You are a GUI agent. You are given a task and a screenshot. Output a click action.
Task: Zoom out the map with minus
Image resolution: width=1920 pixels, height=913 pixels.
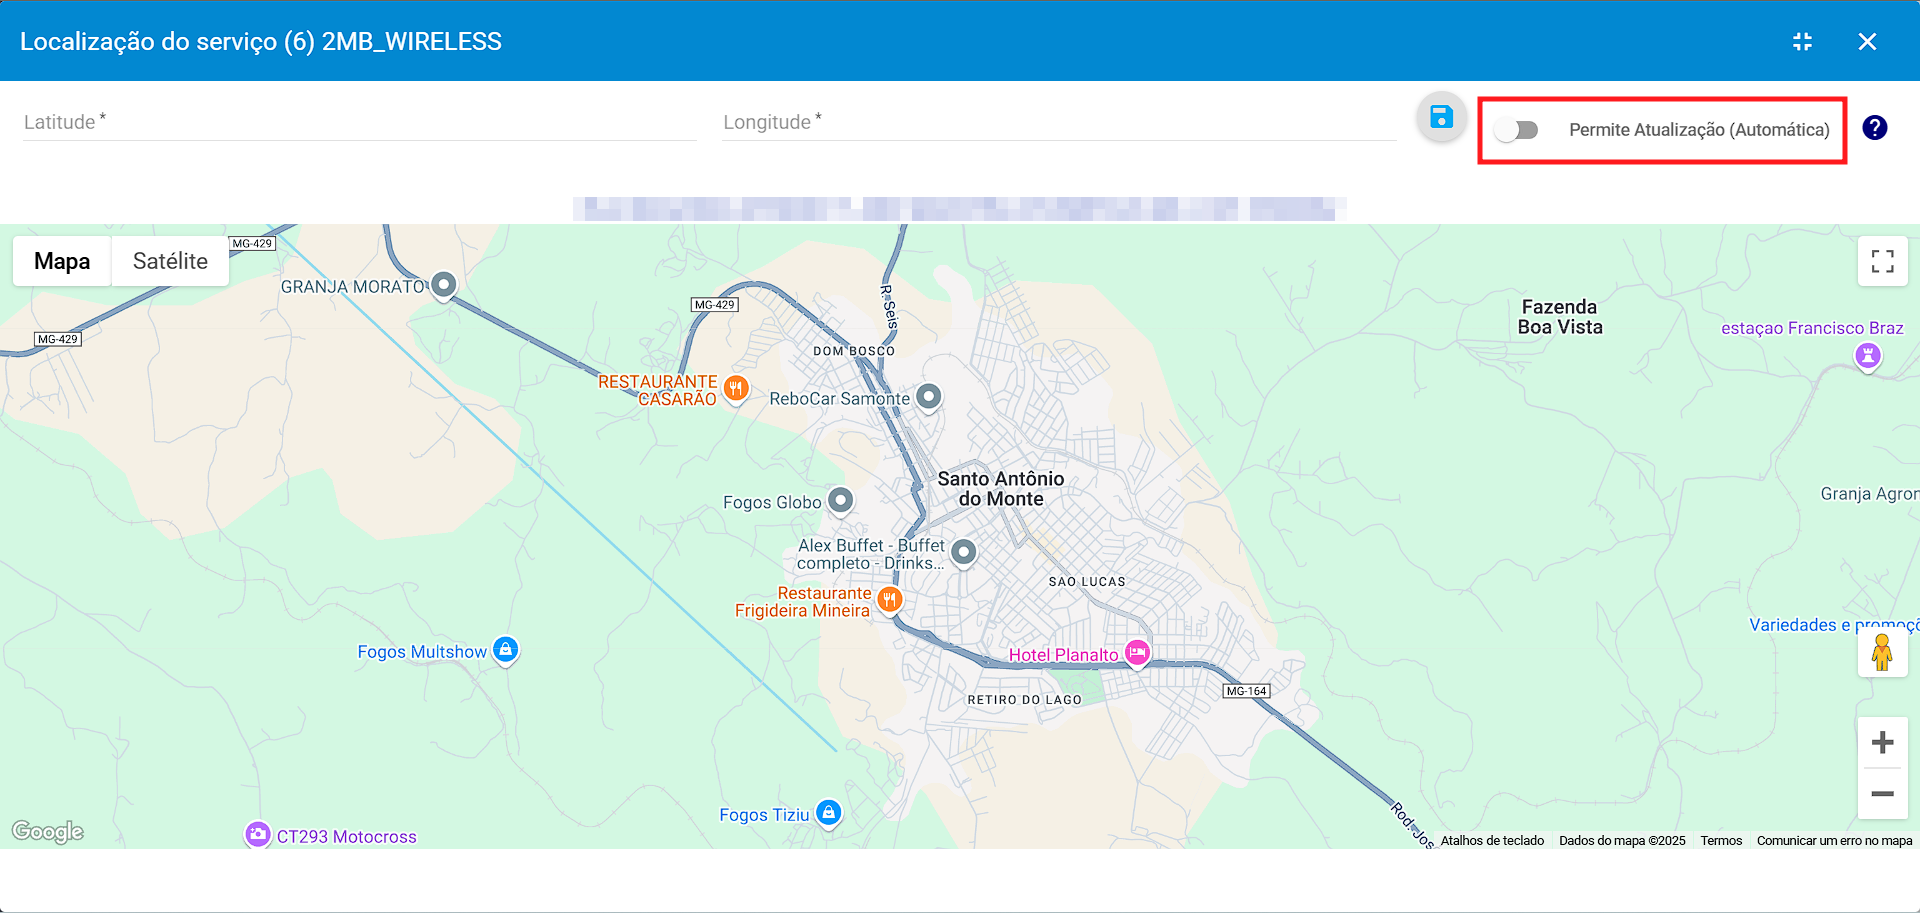pyautogui.click(x=1883, y=794)
